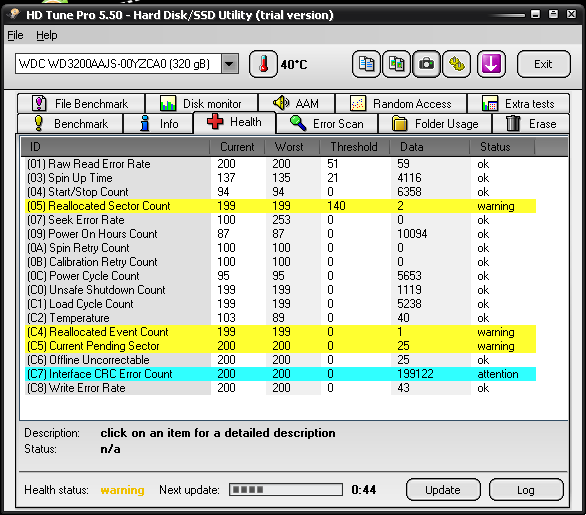The width and height of the screenshot is (586, 515).
Task: Open the Help menu
Action: click(x=47, y=35)
